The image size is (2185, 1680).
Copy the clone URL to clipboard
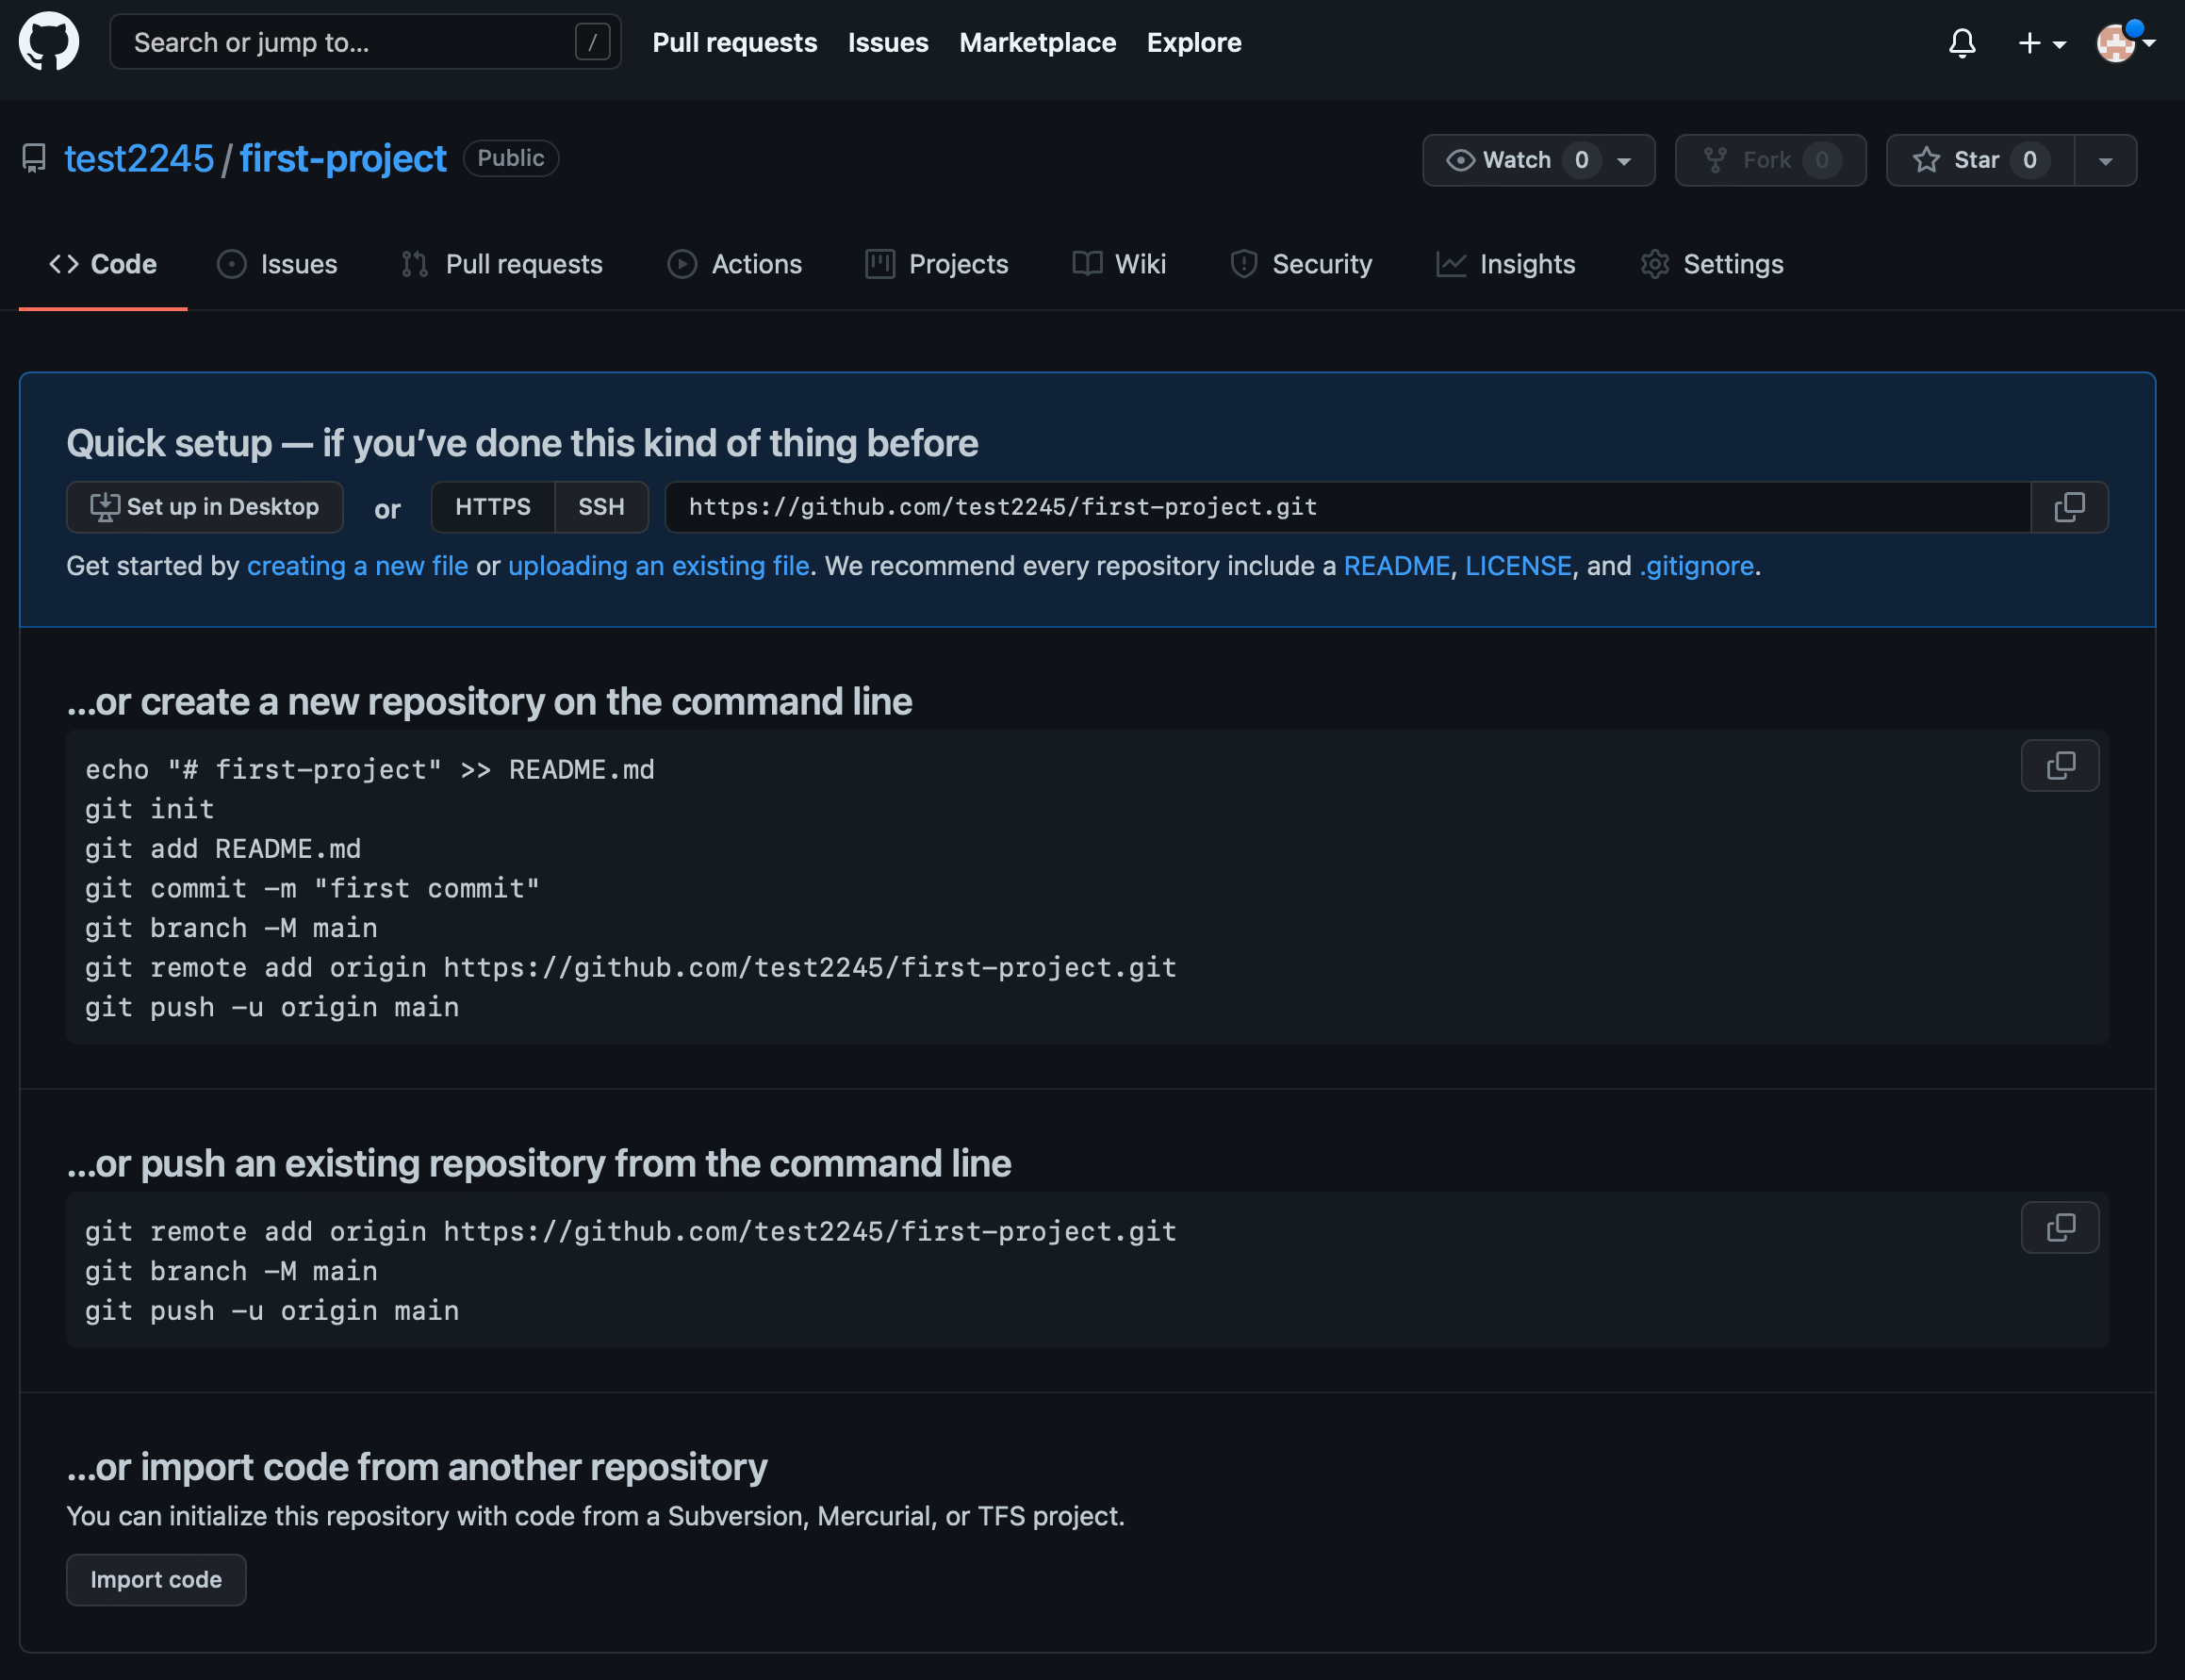pos(2069,507)
